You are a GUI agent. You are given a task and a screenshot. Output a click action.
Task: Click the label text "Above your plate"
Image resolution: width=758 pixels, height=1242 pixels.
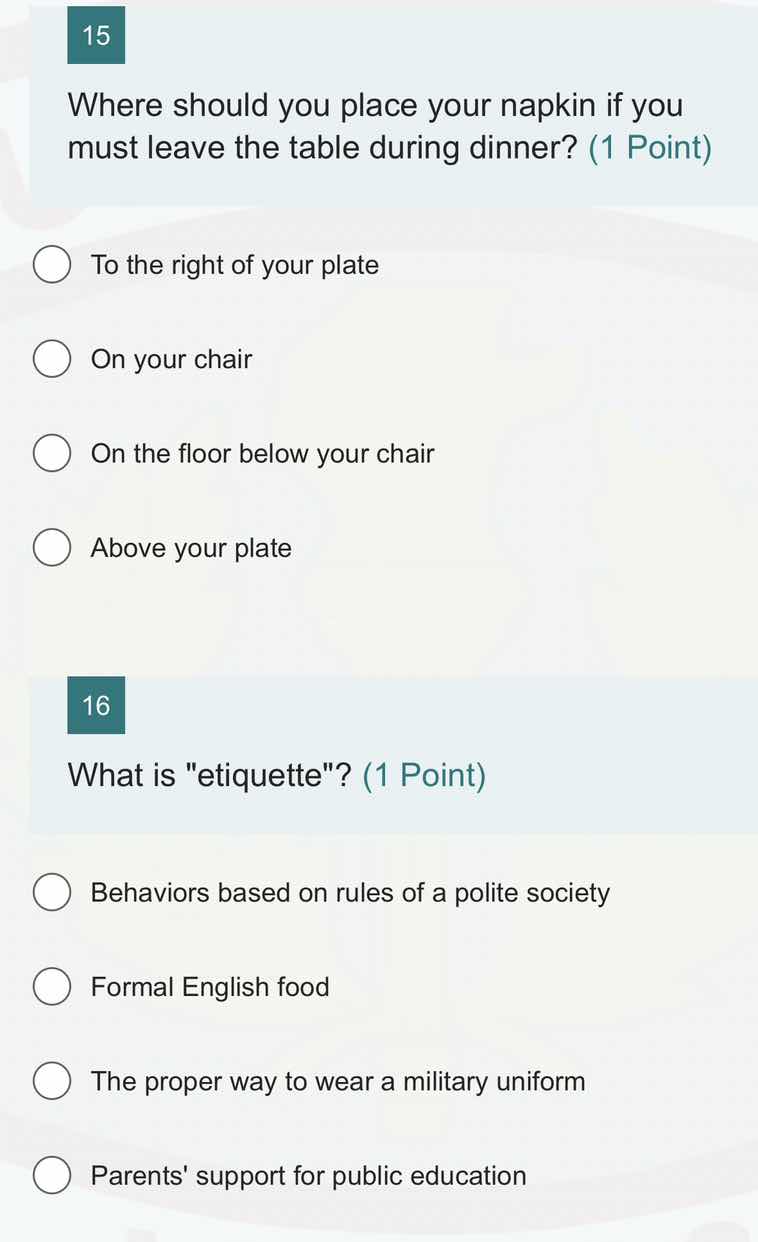190,547
